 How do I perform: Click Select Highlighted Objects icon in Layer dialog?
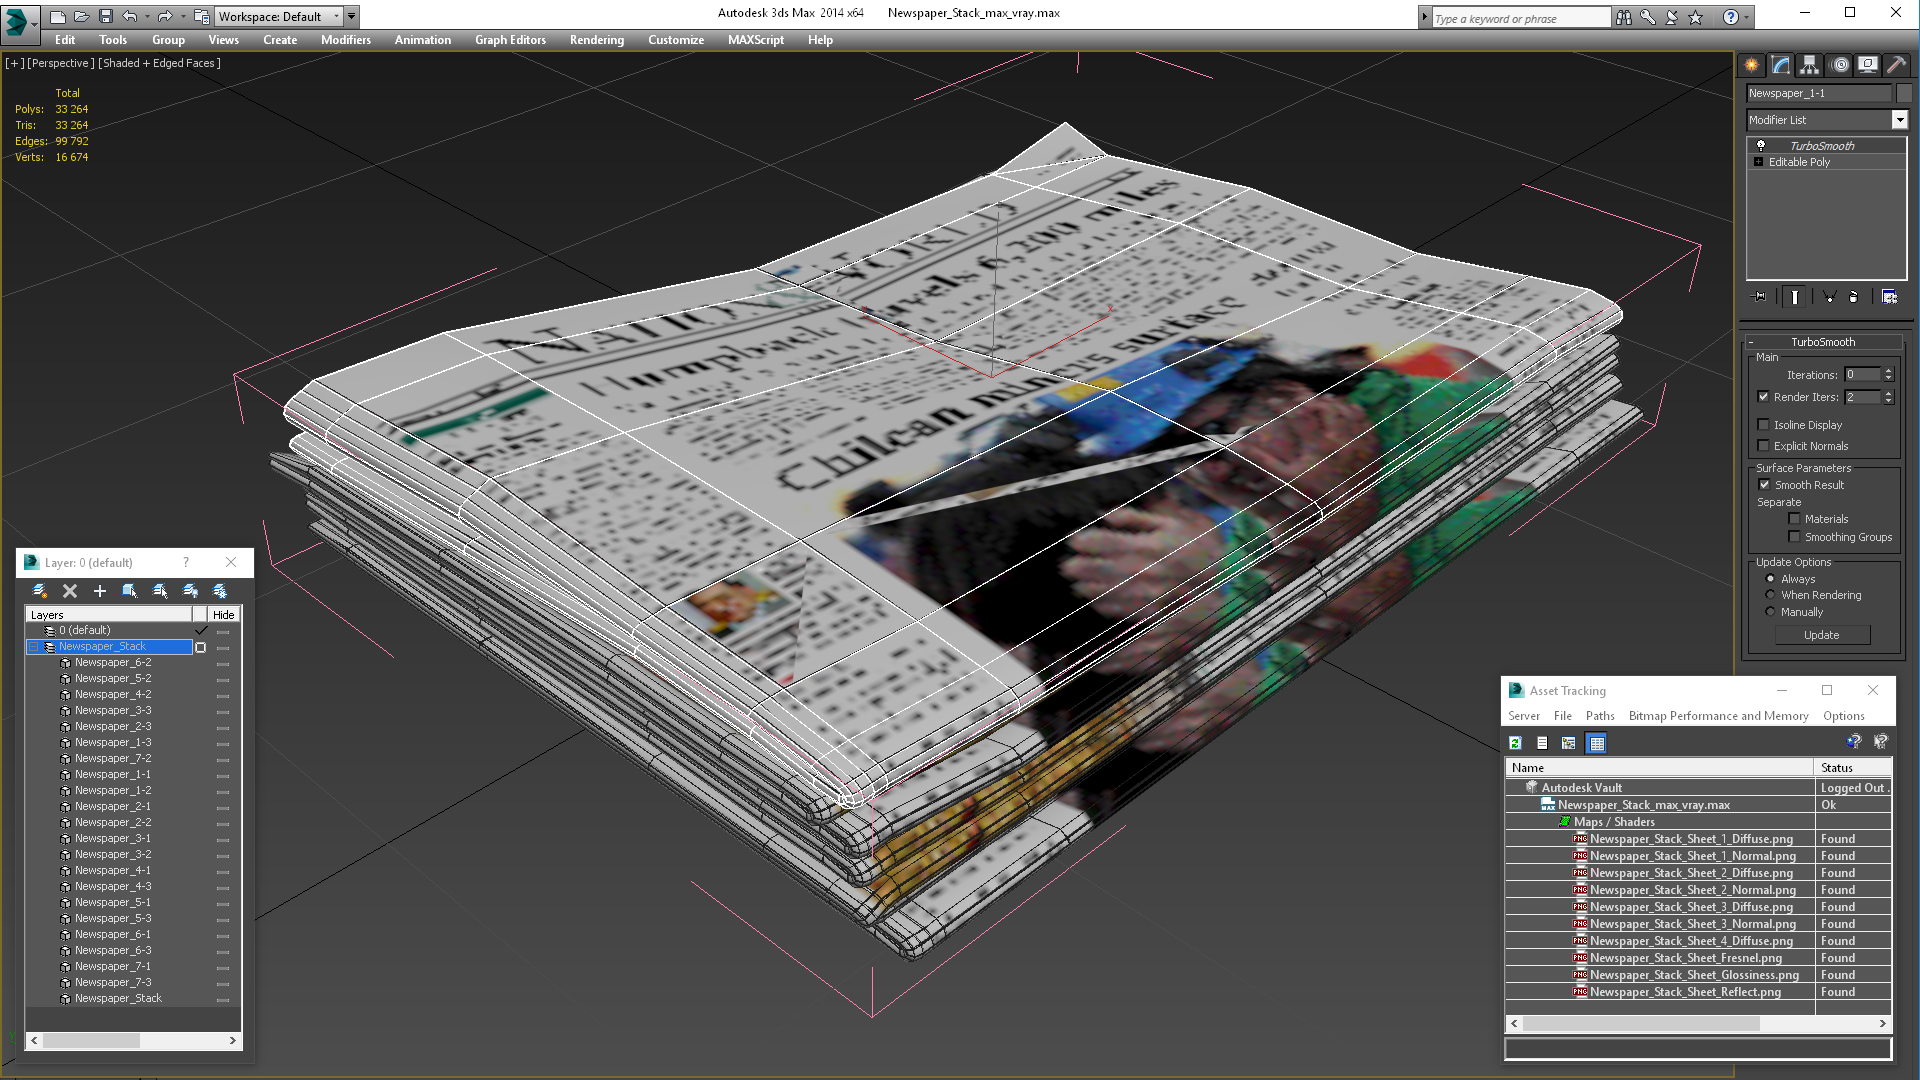(130, 591)
